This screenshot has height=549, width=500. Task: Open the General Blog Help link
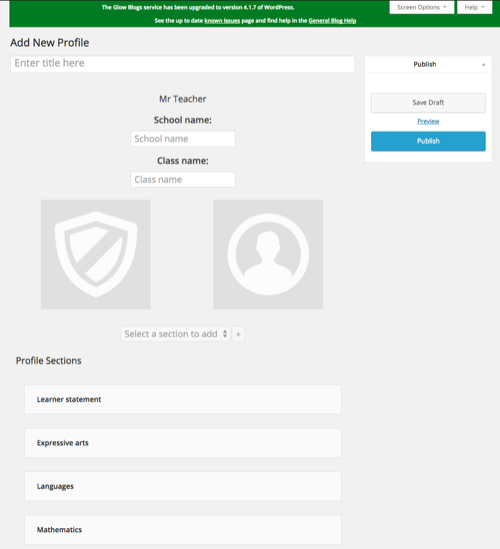coord(332,21)
